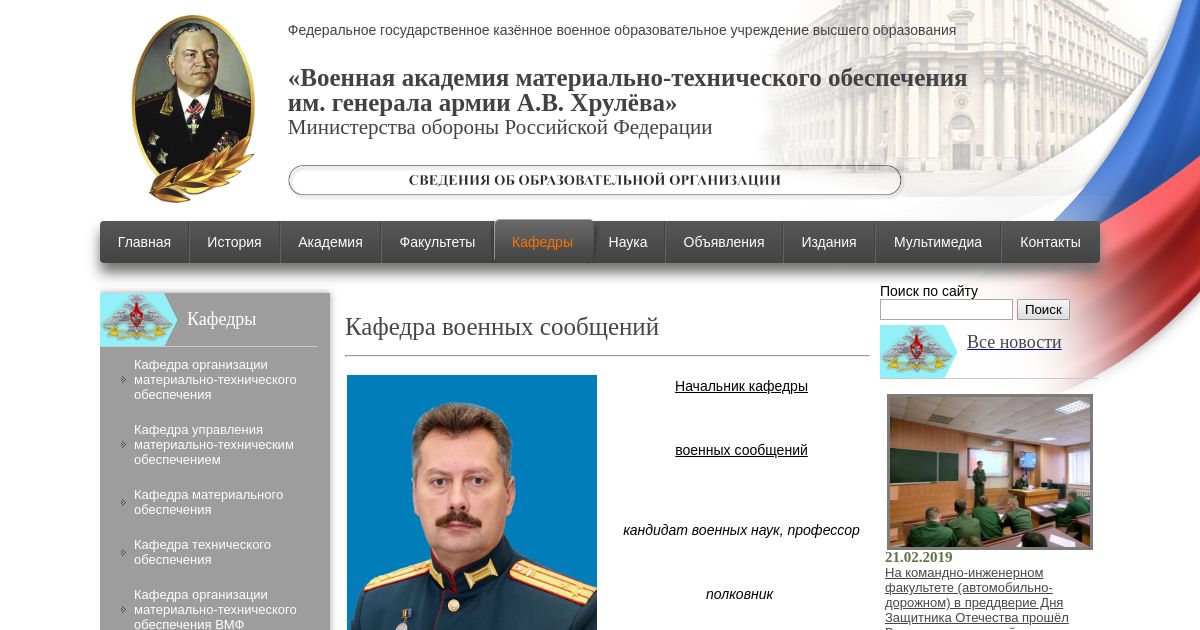Click the кандидат военных наук, профессор text

(x=741, y=530)
